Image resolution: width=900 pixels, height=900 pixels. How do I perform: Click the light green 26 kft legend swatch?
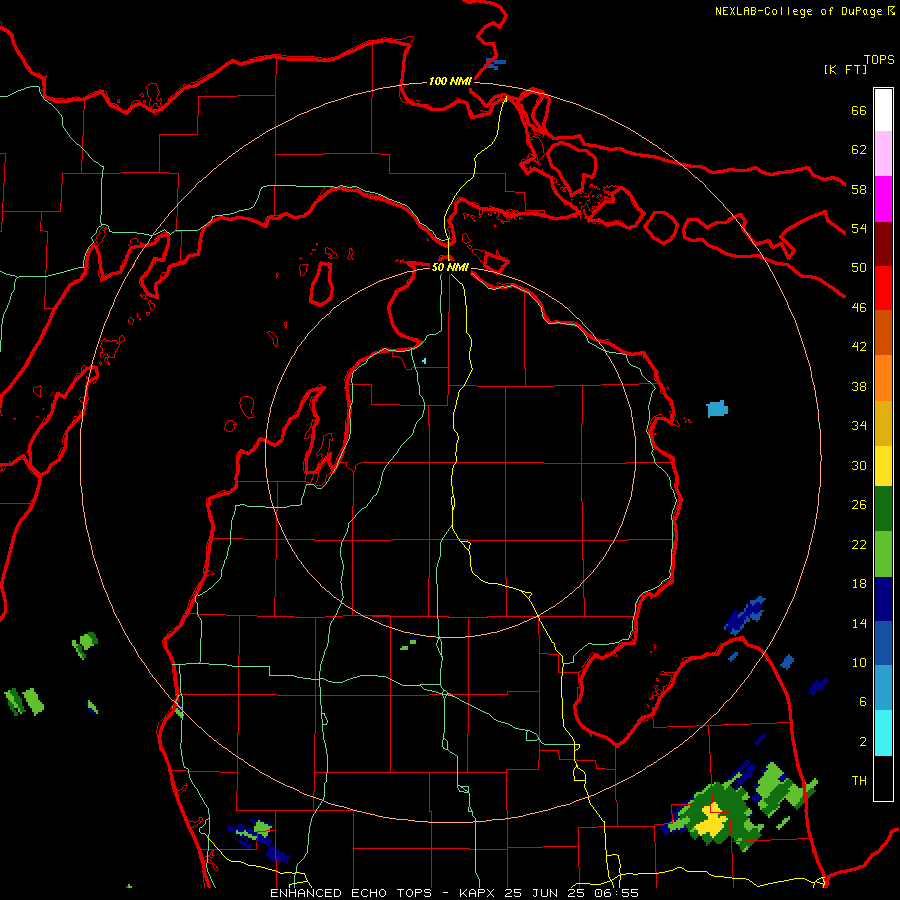(x=883, y=554)
